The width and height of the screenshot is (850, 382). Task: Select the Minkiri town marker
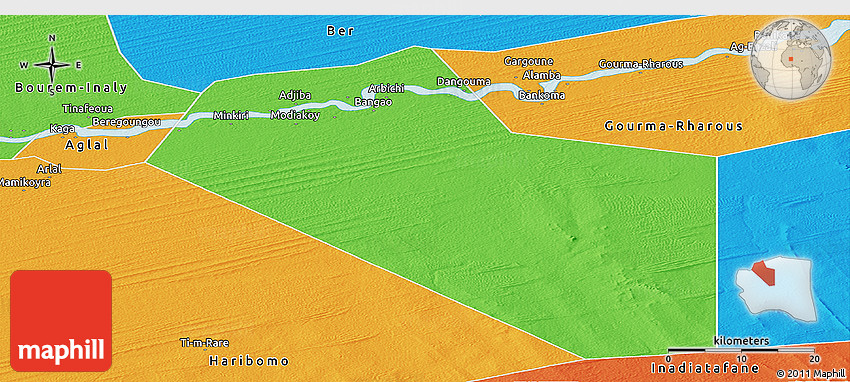(x=231, y=125)
